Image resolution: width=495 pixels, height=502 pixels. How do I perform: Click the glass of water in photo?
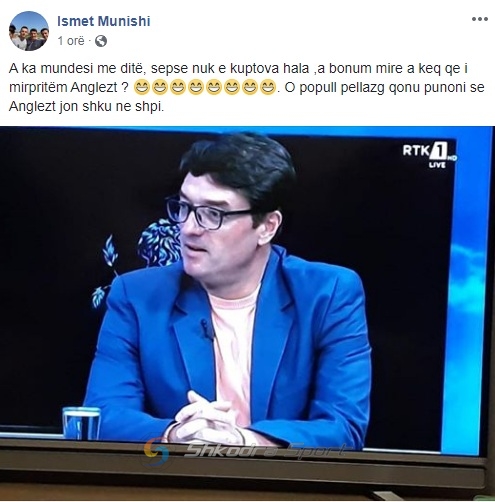click(x=82, y=423)
